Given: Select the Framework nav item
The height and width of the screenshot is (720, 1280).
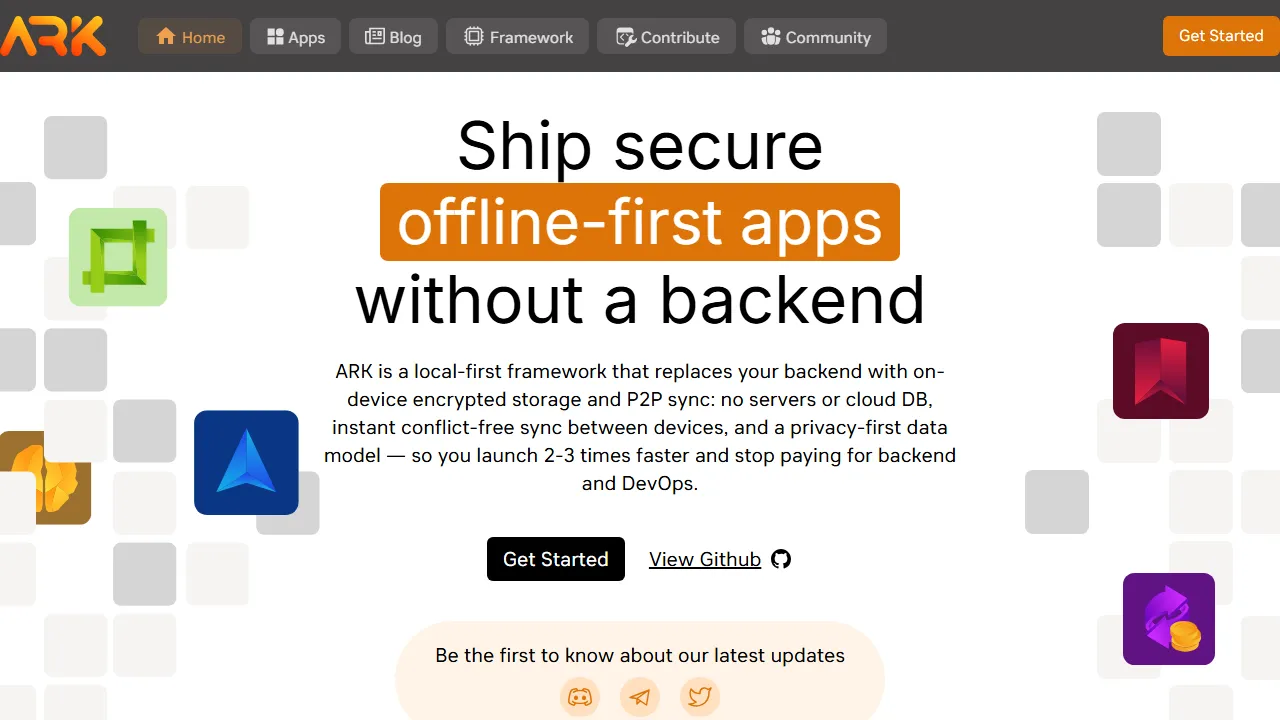Looking at the screenshot, I should coord(517,37).
